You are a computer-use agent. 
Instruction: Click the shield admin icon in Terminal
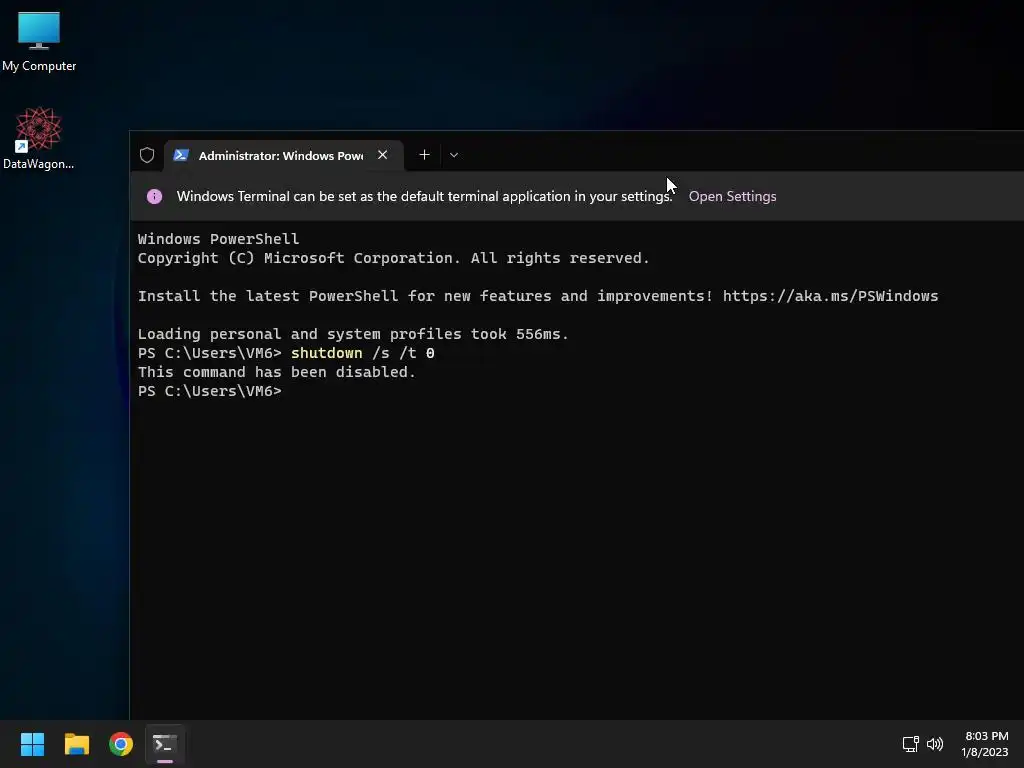point(147,155)
